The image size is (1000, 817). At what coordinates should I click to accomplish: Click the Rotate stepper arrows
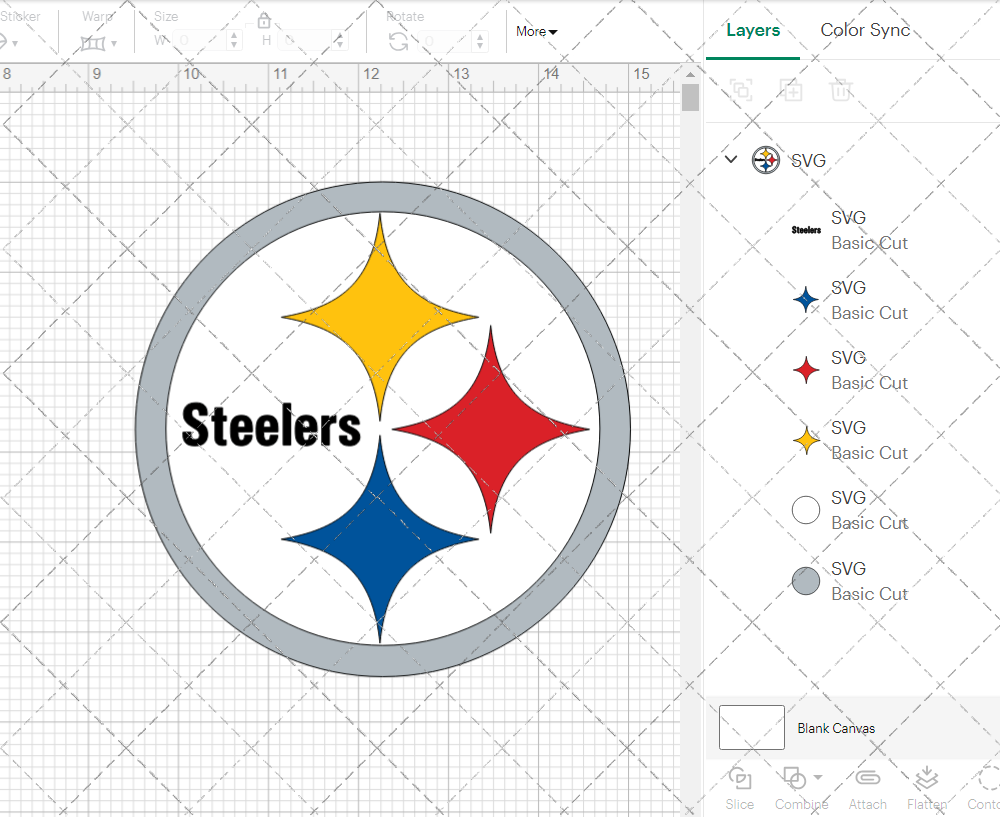(x=480, y=41)
